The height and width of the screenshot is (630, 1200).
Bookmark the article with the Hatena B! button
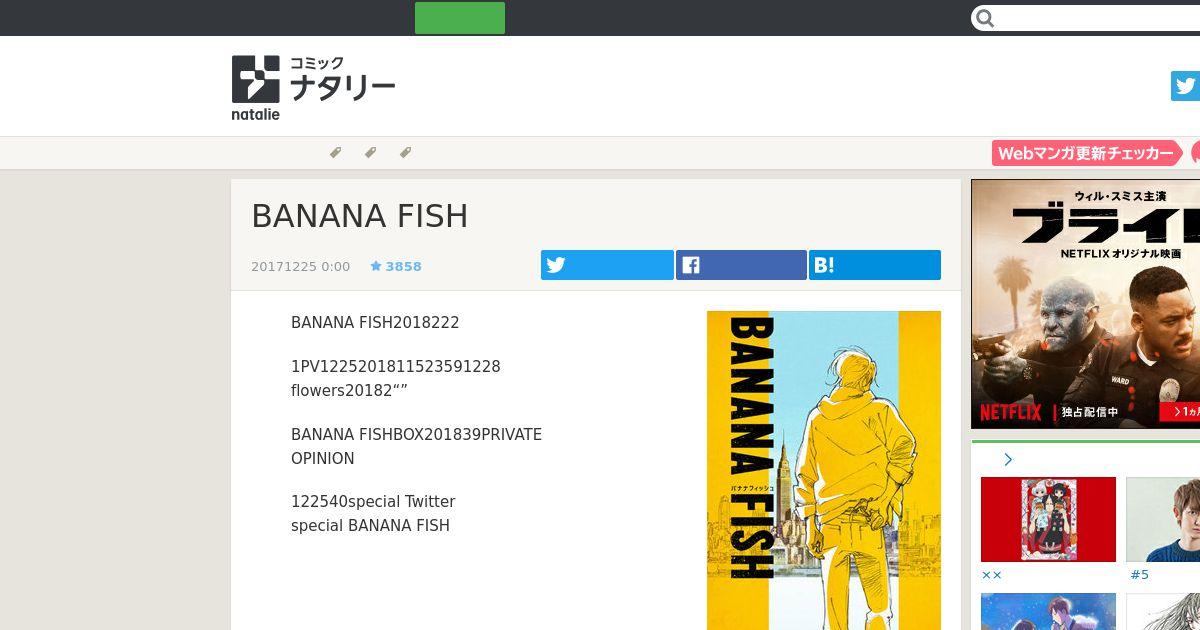pos(875,265)
